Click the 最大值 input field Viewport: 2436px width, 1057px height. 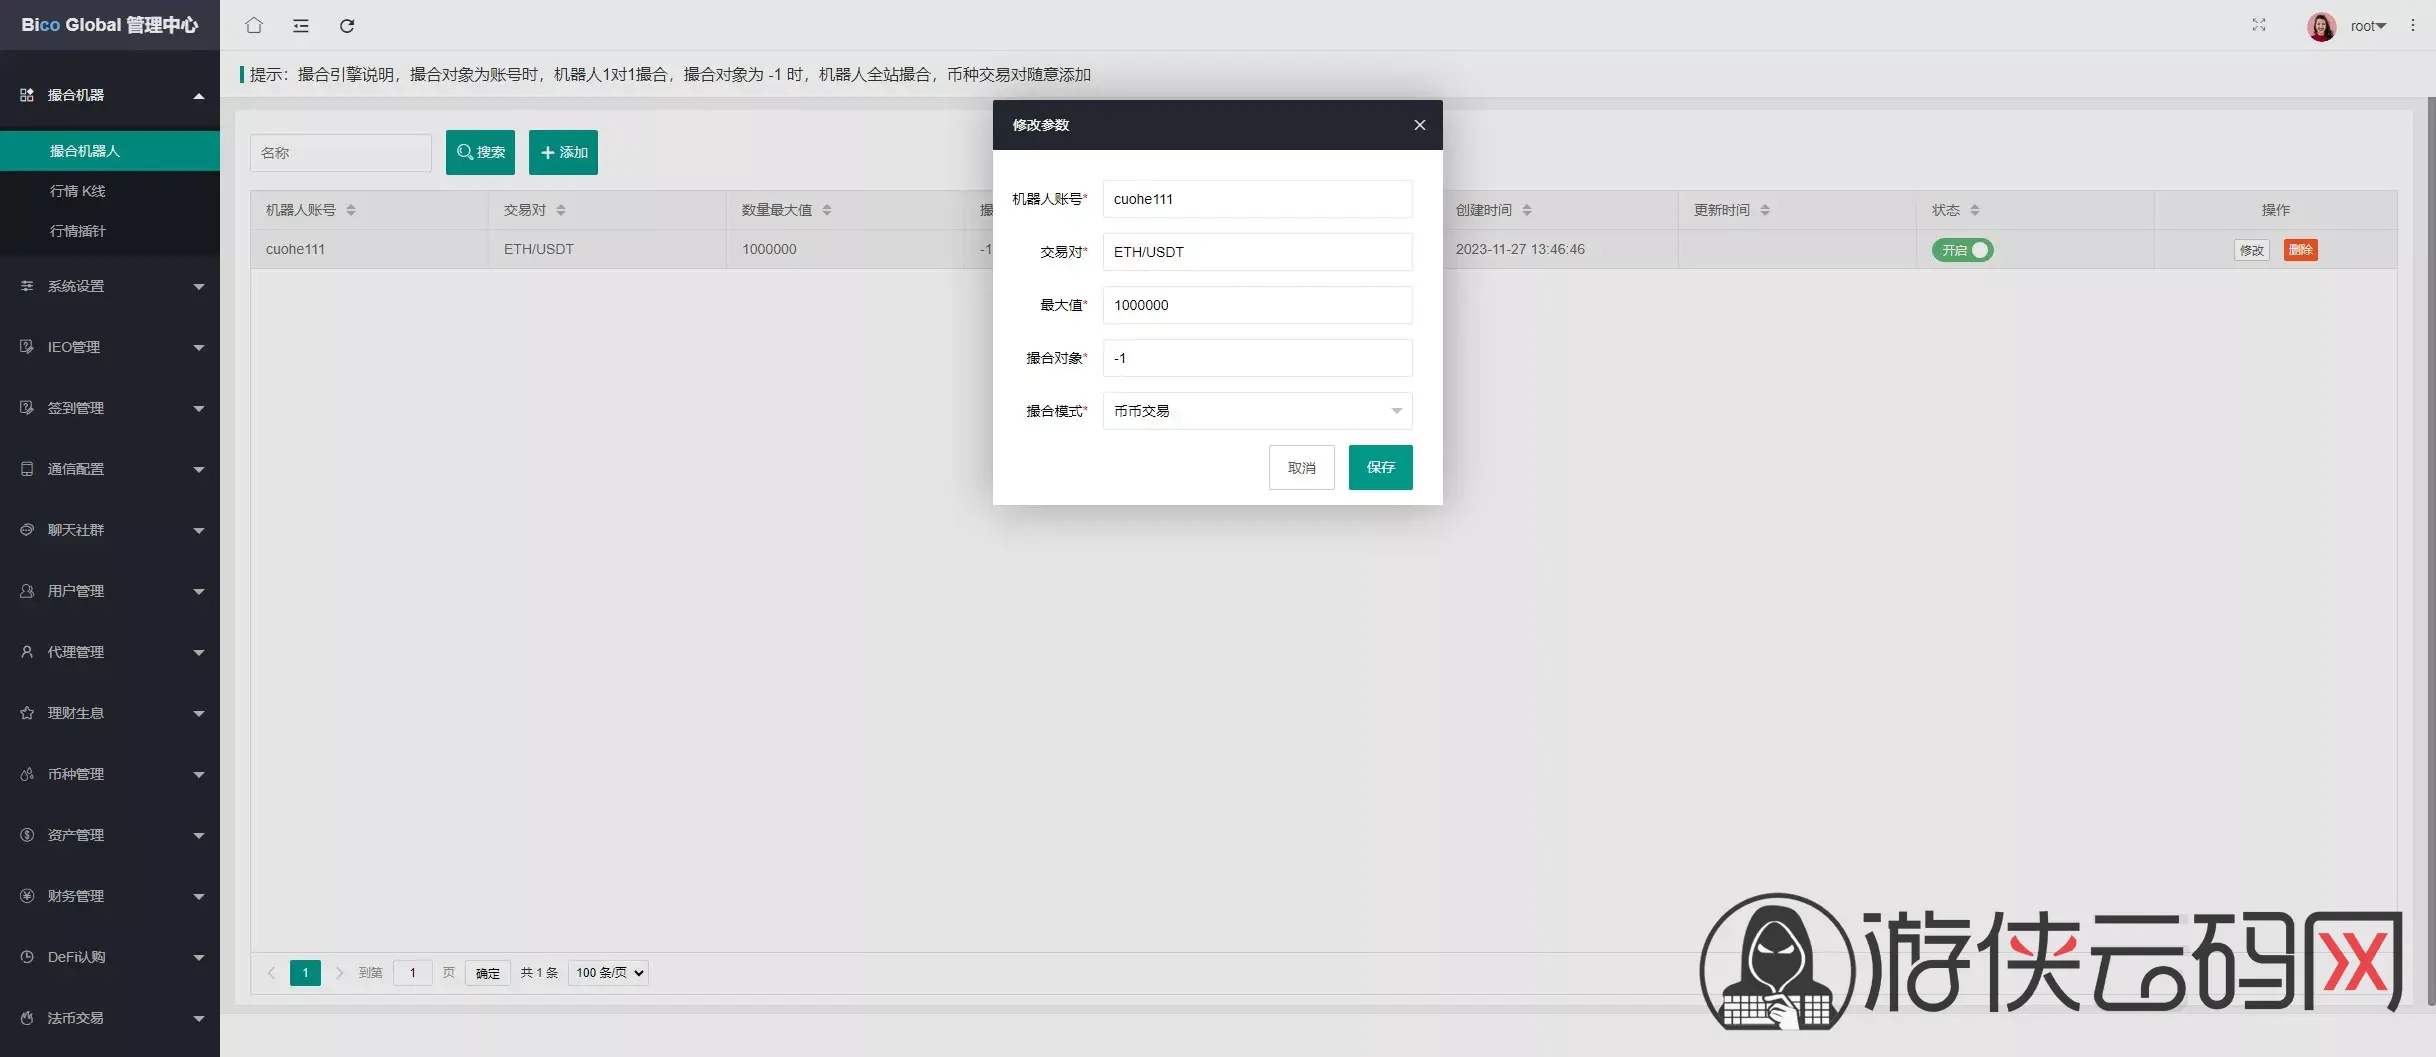(1257, 305)
